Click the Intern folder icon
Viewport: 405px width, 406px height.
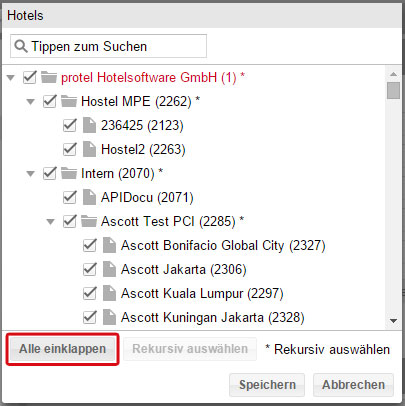69,173
